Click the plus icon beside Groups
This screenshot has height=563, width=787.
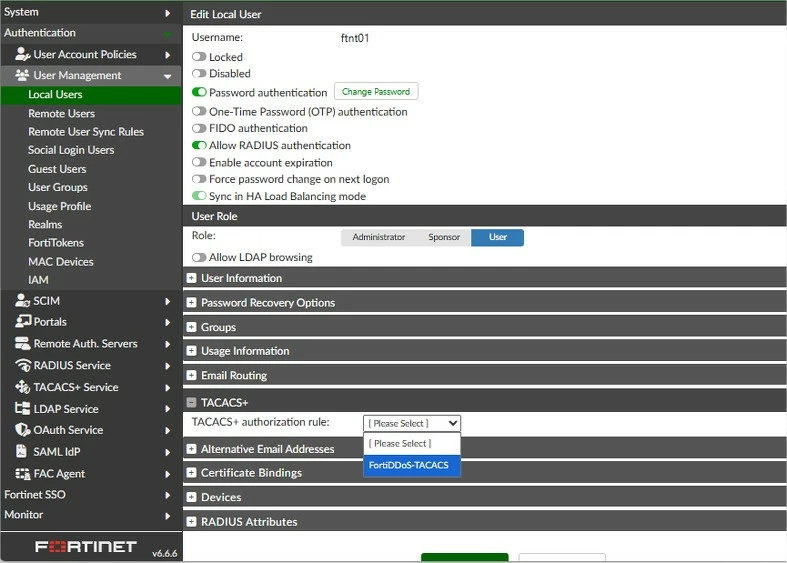click(191, 327)
